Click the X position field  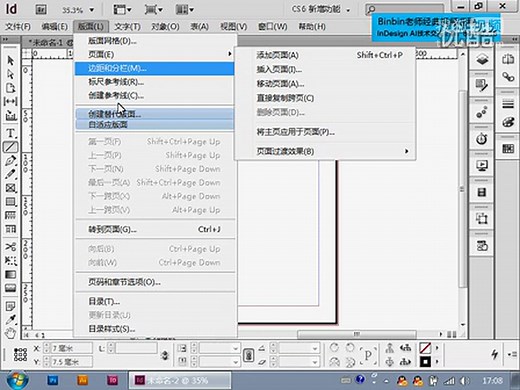click(x=72, y=349)
